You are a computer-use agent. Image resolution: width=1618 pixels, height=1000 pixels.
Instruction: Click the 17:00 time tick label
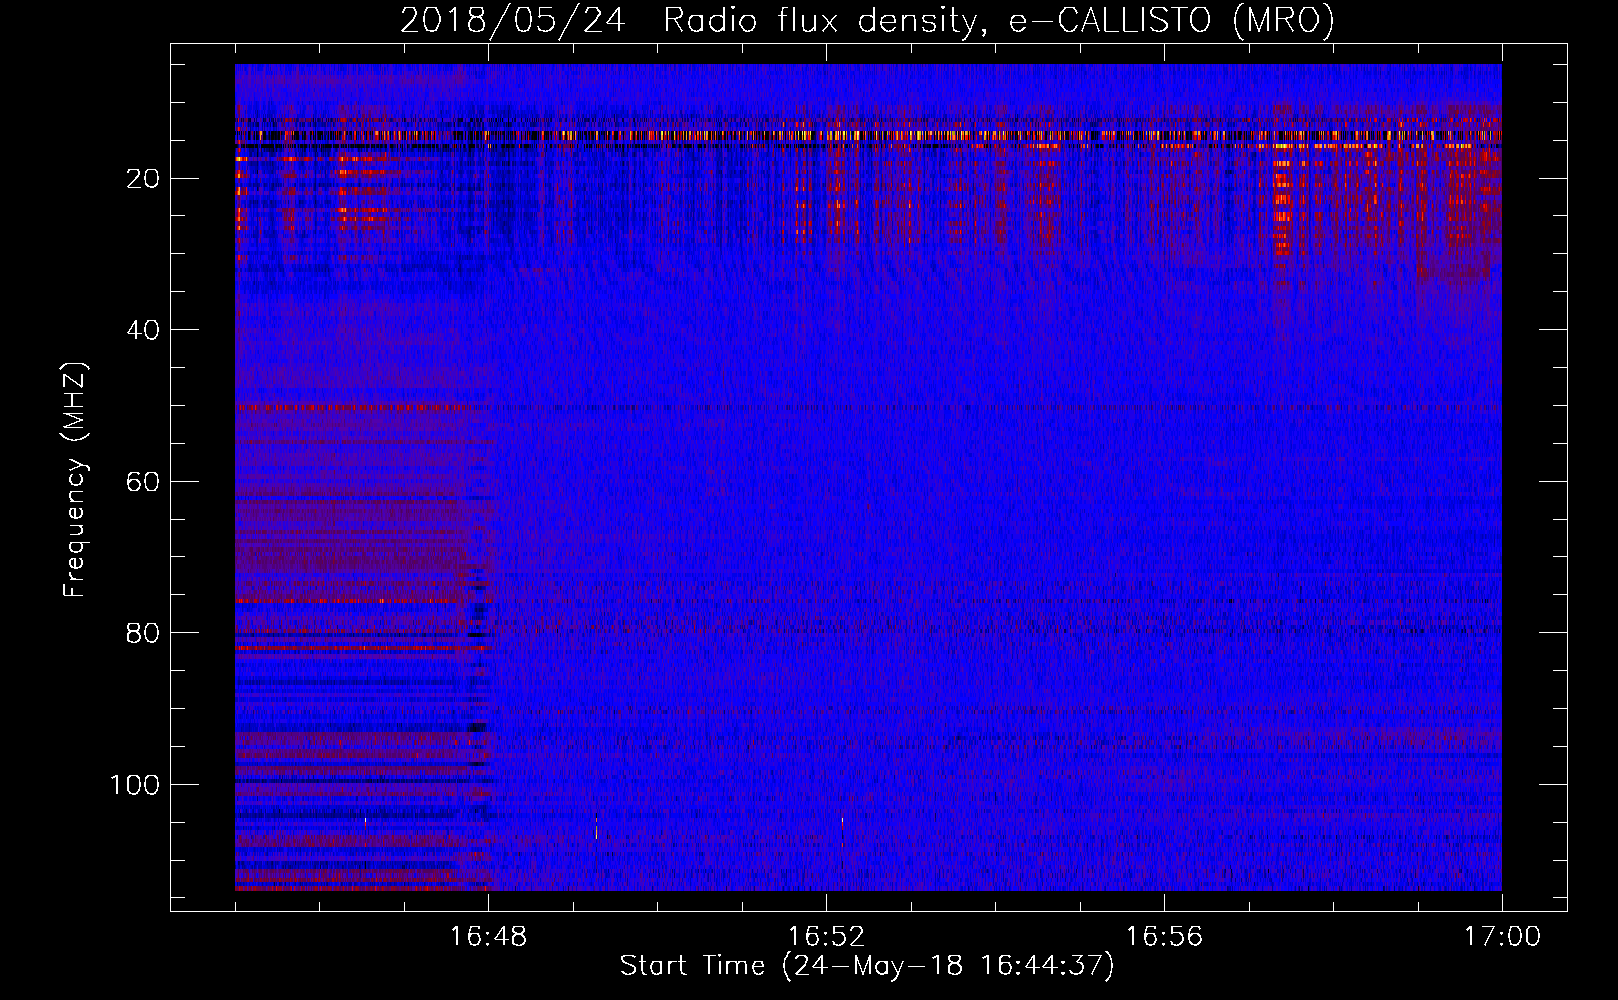(x=1502, y=937)
